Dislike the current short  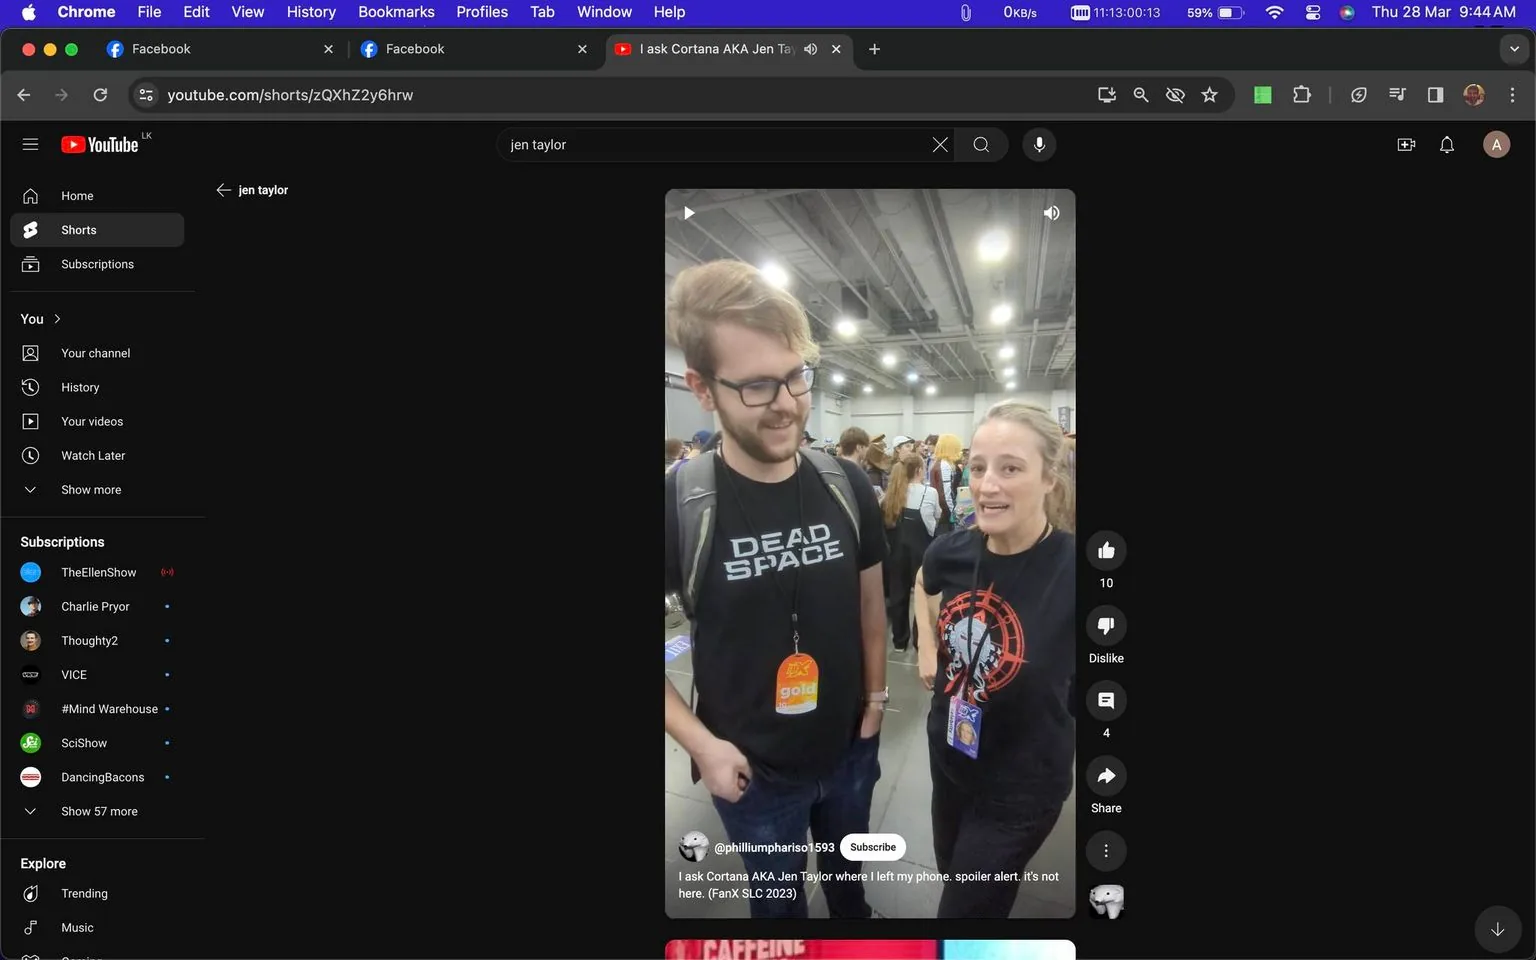point(1105,625)
